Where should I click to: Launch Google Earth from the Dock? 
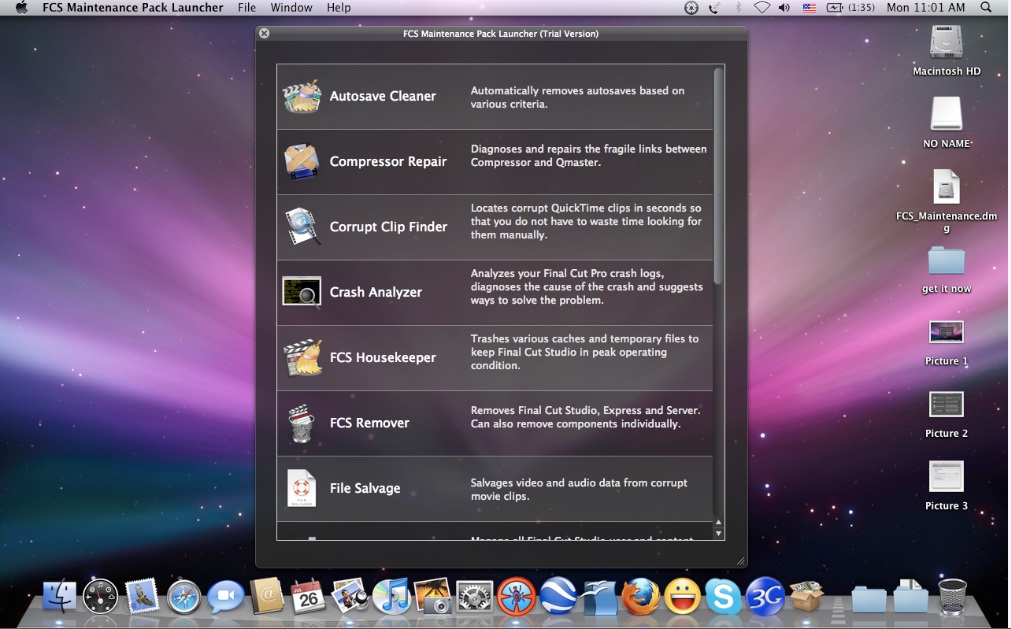(x=558, y=596)
